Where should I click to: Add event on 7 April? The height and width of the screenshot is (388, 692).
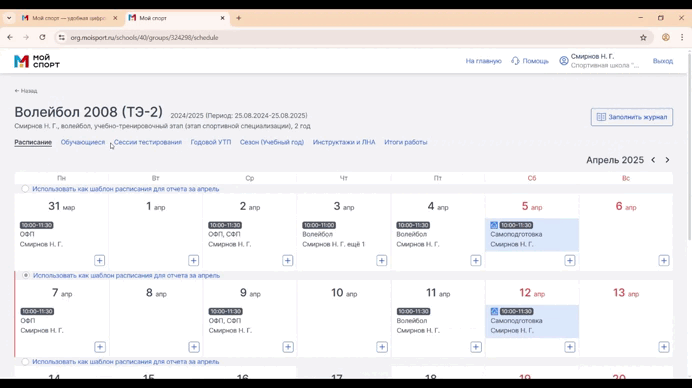(x=100, y=347)
